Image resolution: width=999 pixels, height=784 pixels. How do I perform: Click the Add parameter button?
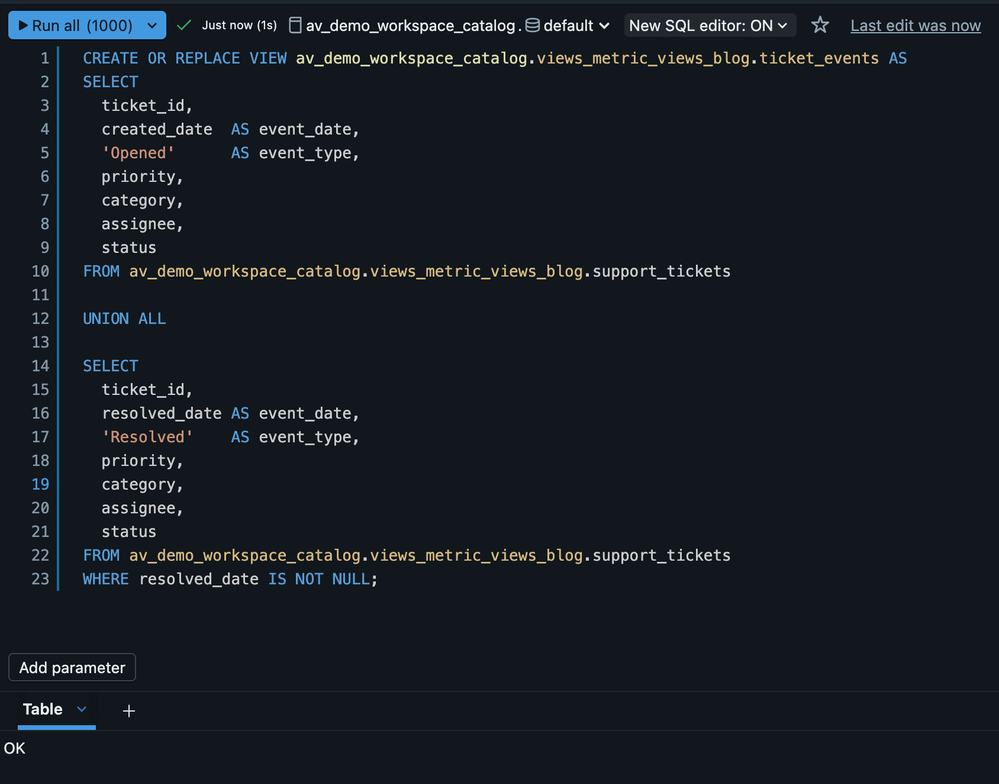72,667
